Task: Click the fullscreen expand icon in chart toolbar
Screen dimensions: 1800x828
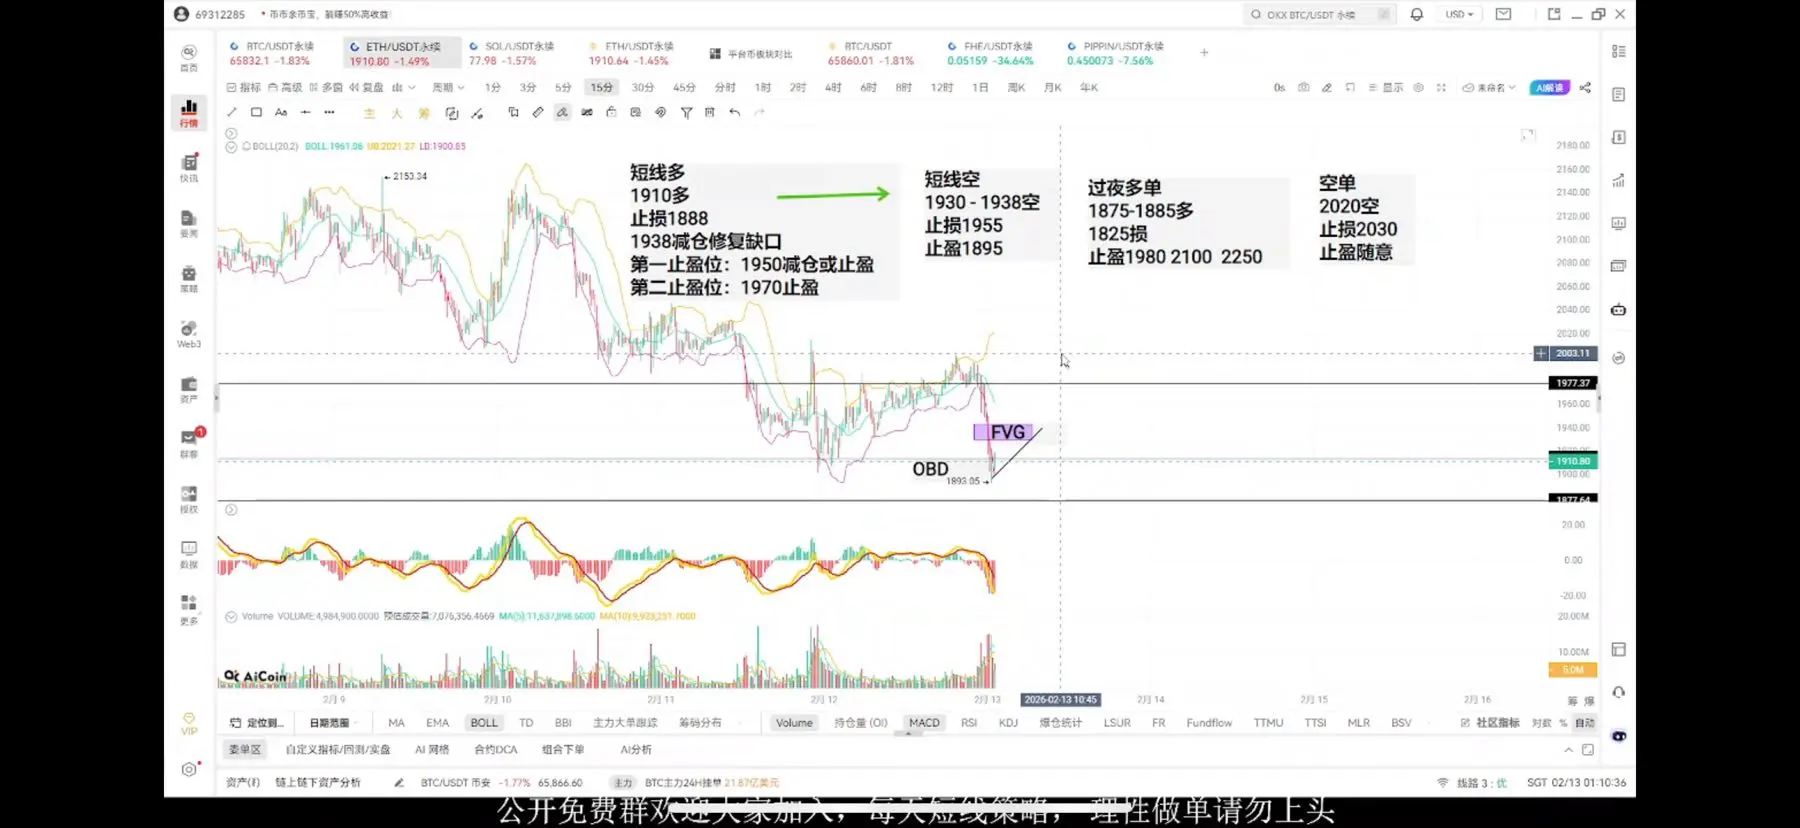Action: pos(1441,88)
